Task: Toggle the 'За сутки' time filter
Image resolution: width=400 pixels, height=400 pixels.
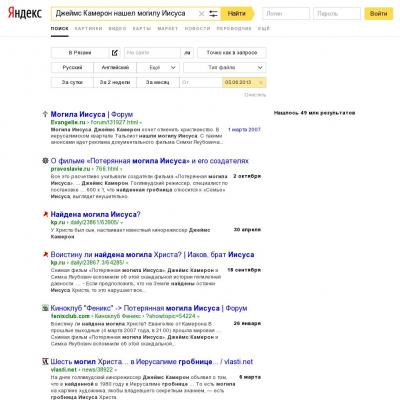Action: (72, 82)
